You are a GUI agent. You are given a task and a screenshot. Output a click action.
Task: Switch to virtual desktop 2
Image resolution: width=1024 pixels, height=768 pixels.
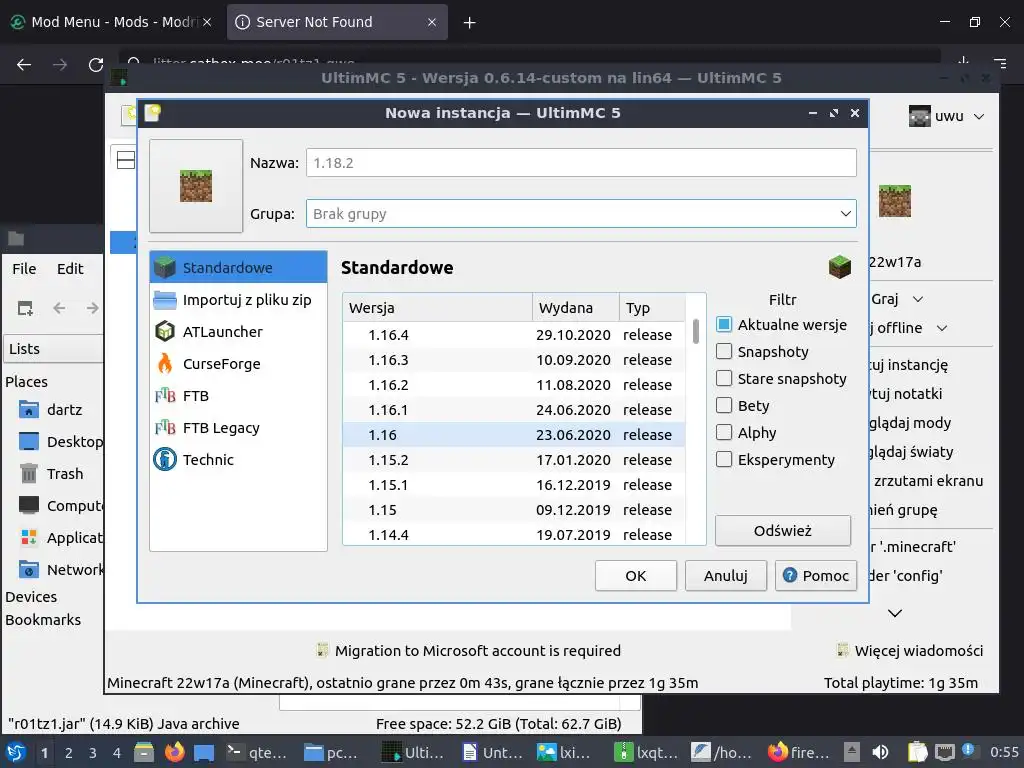click(x=69, y=752)
